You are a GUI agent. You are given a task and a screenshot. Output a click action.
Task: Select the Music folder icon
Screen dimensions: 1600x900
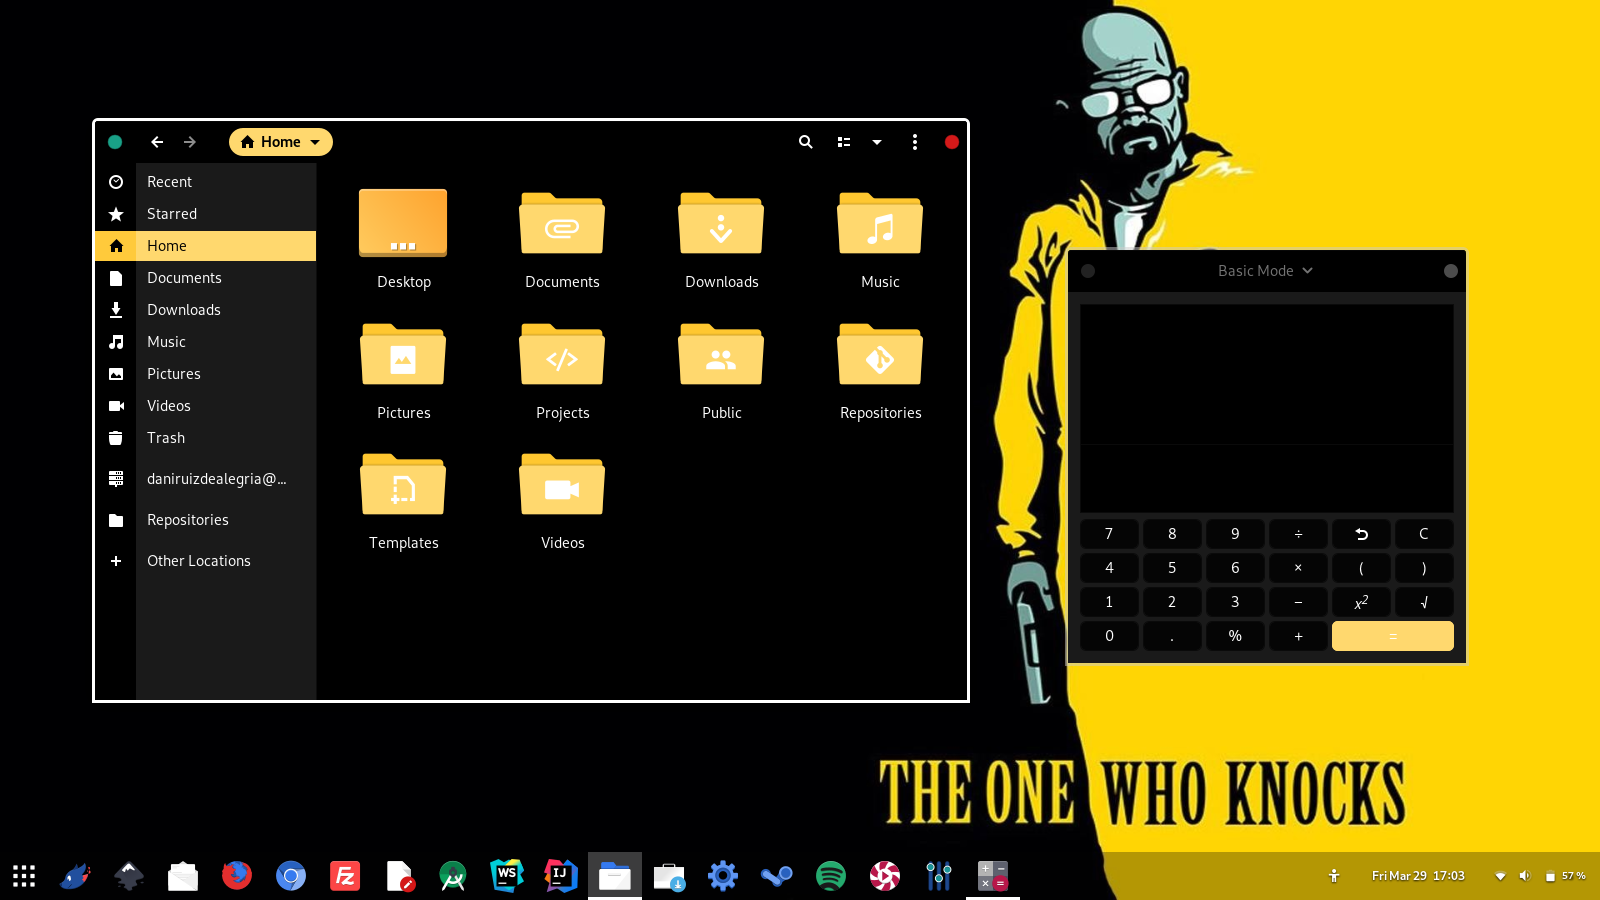880,223
